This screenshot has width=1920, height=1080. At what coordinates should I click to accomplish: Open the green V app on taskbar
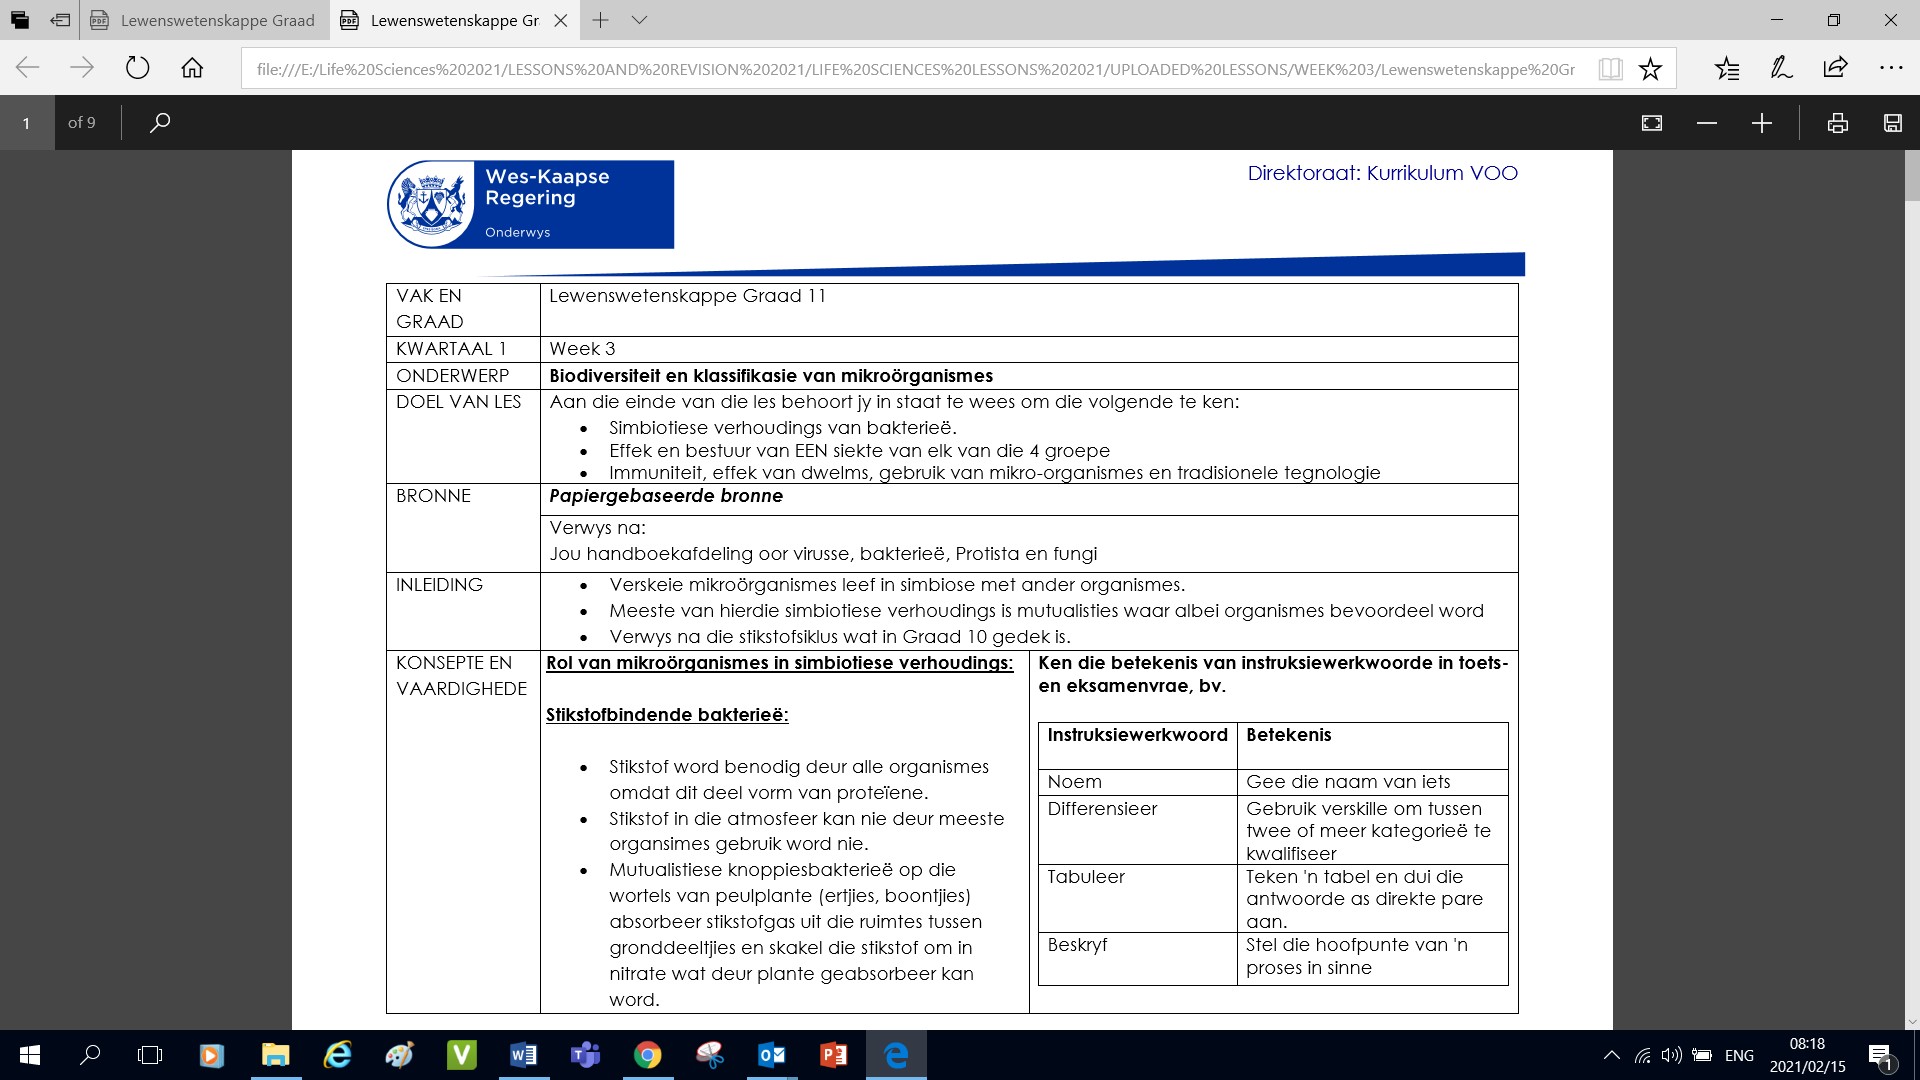[x=461, y=1055]
